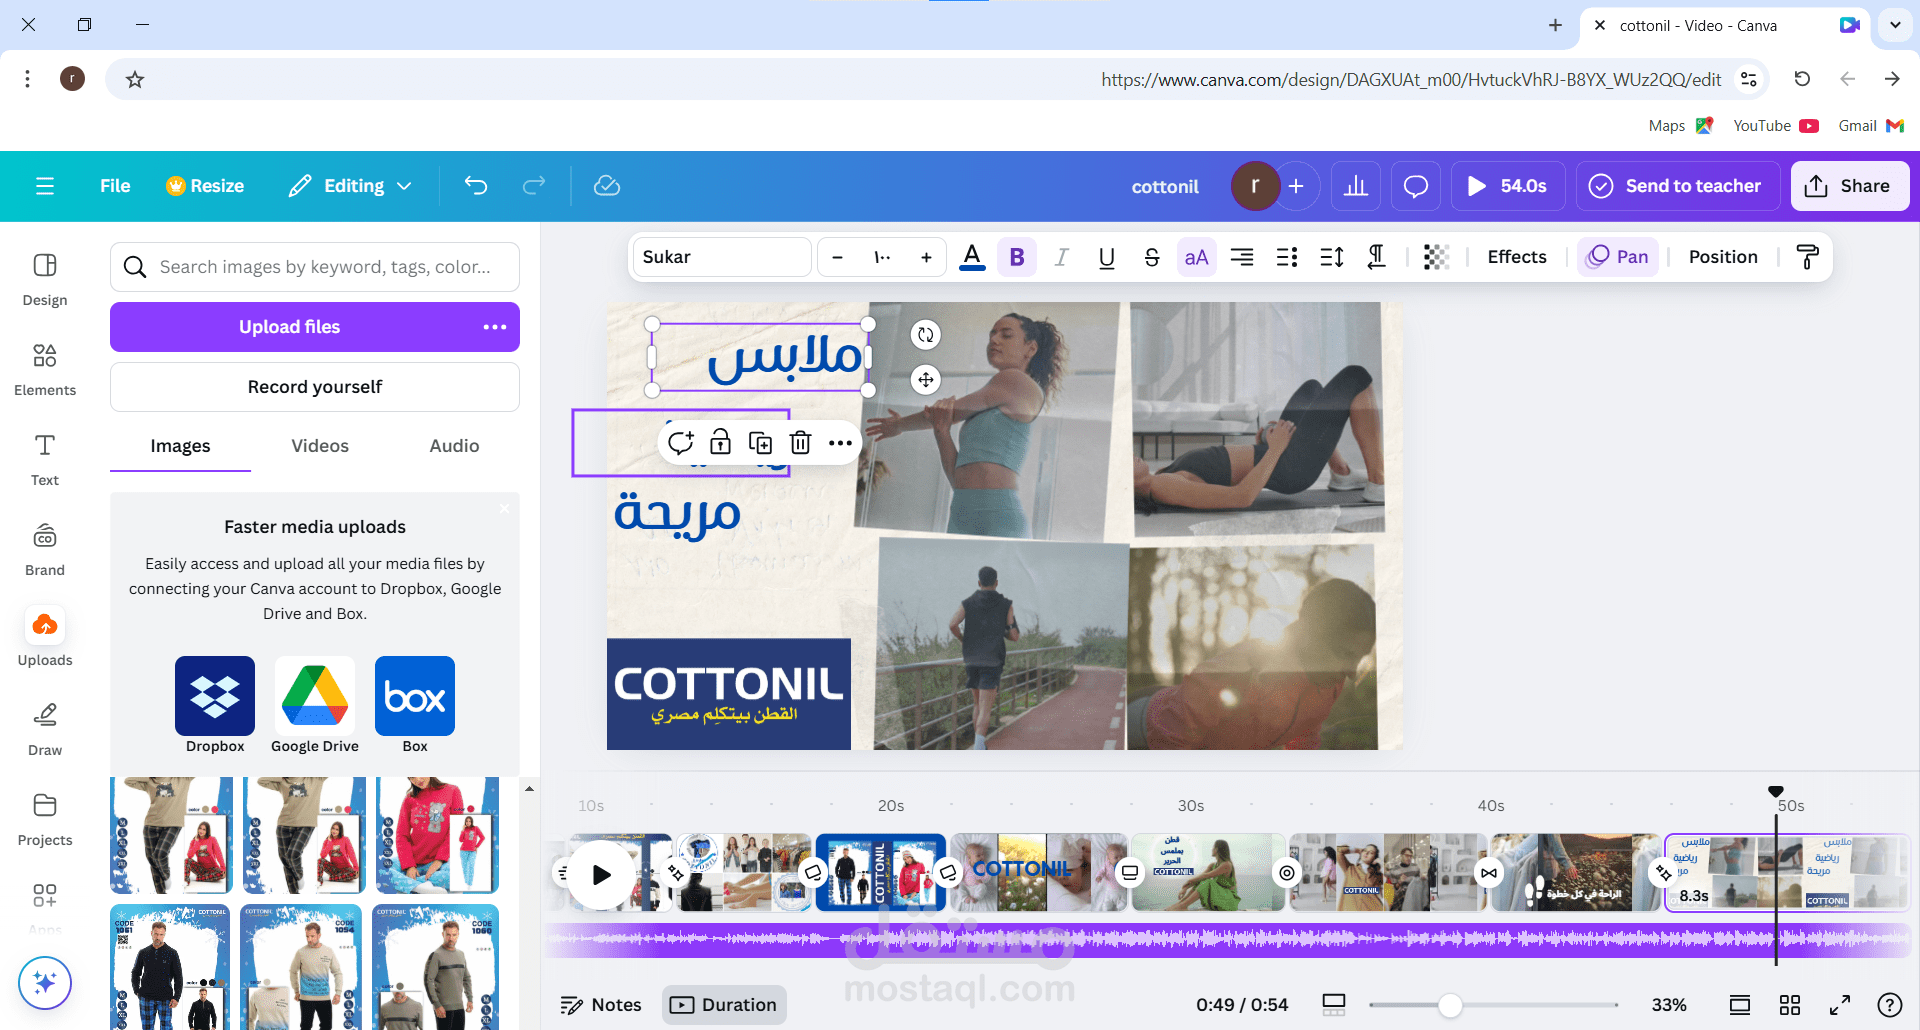Click Record yourself
Viewport: 1920px width, 1030px height.
point(315,387)
